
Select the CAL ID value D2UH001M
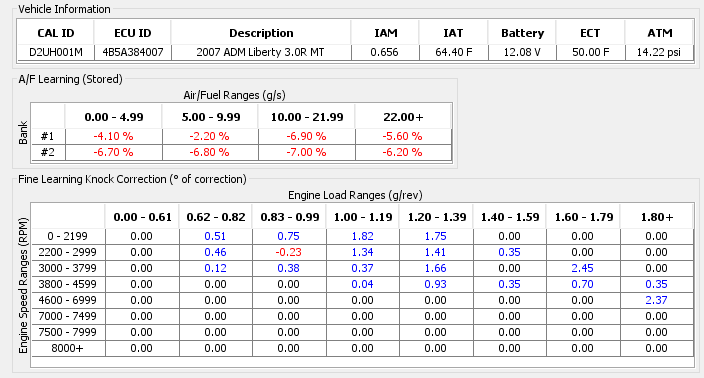point(56,52)
